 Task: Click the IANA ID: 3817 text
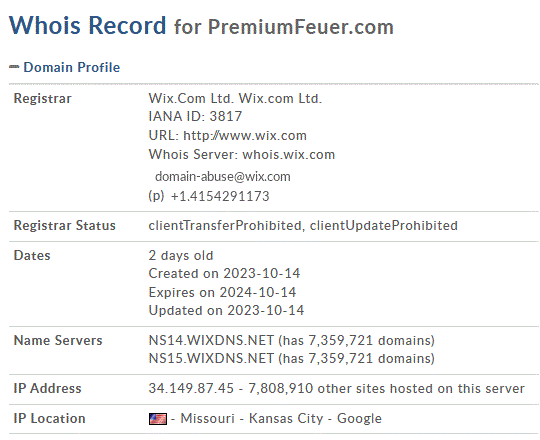(195, 116)
